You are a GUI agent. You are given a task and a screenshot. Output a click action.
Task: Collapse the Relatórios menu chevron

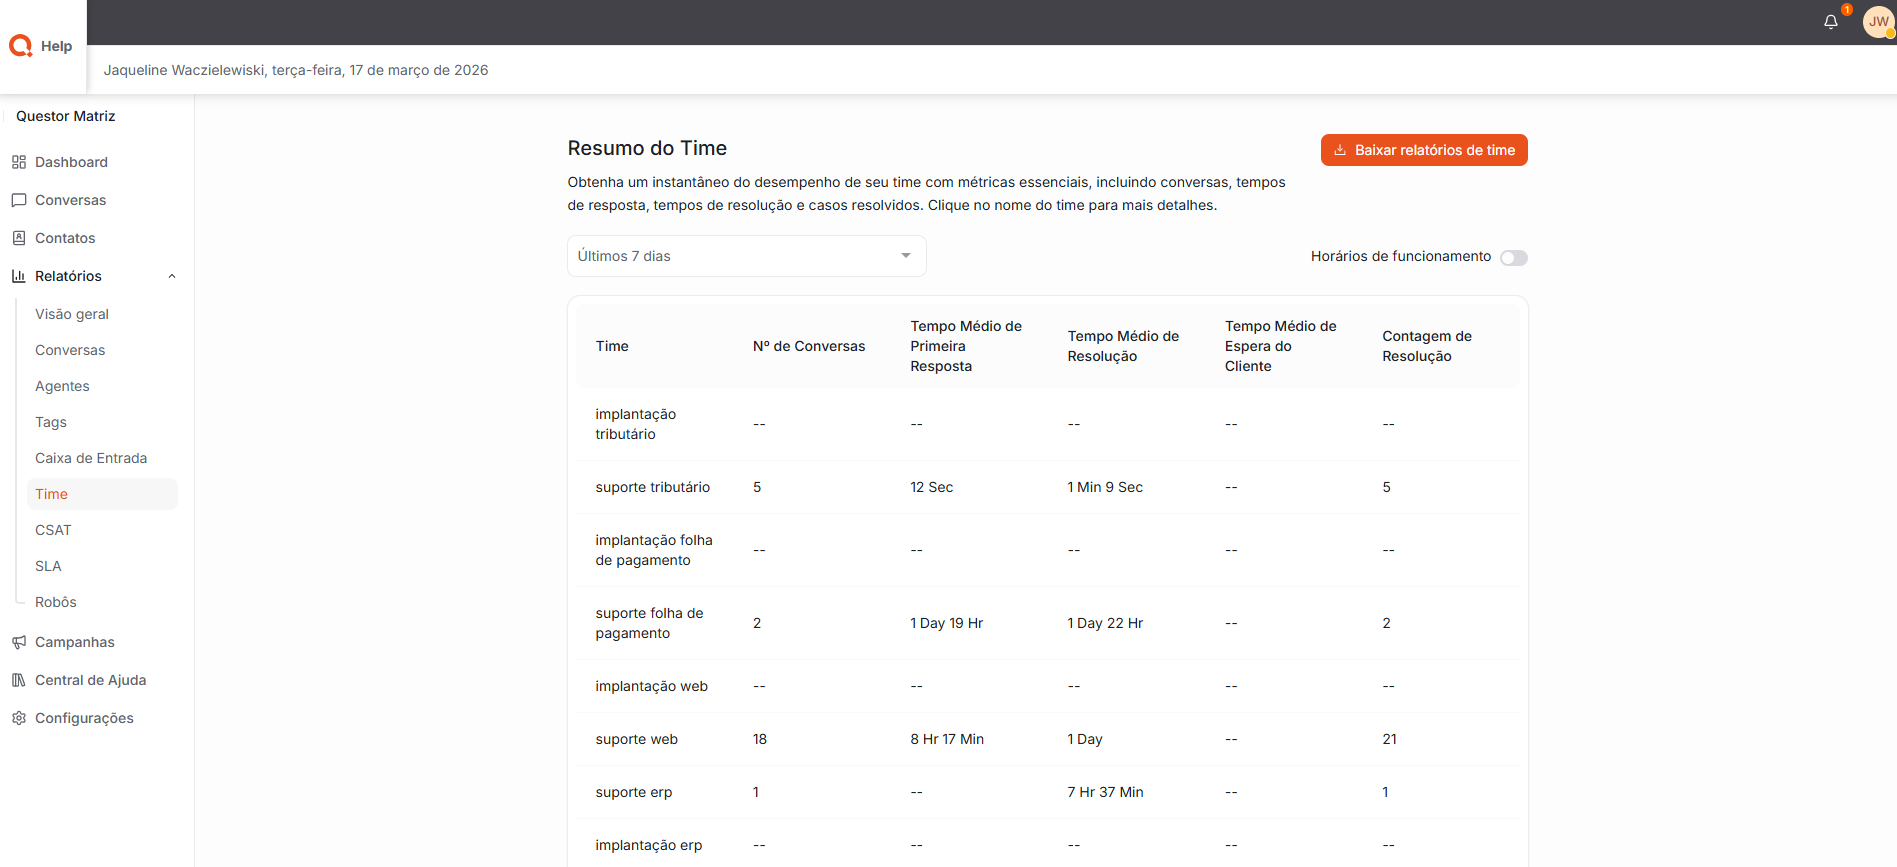pyautogui.click(x=172, y=277)
